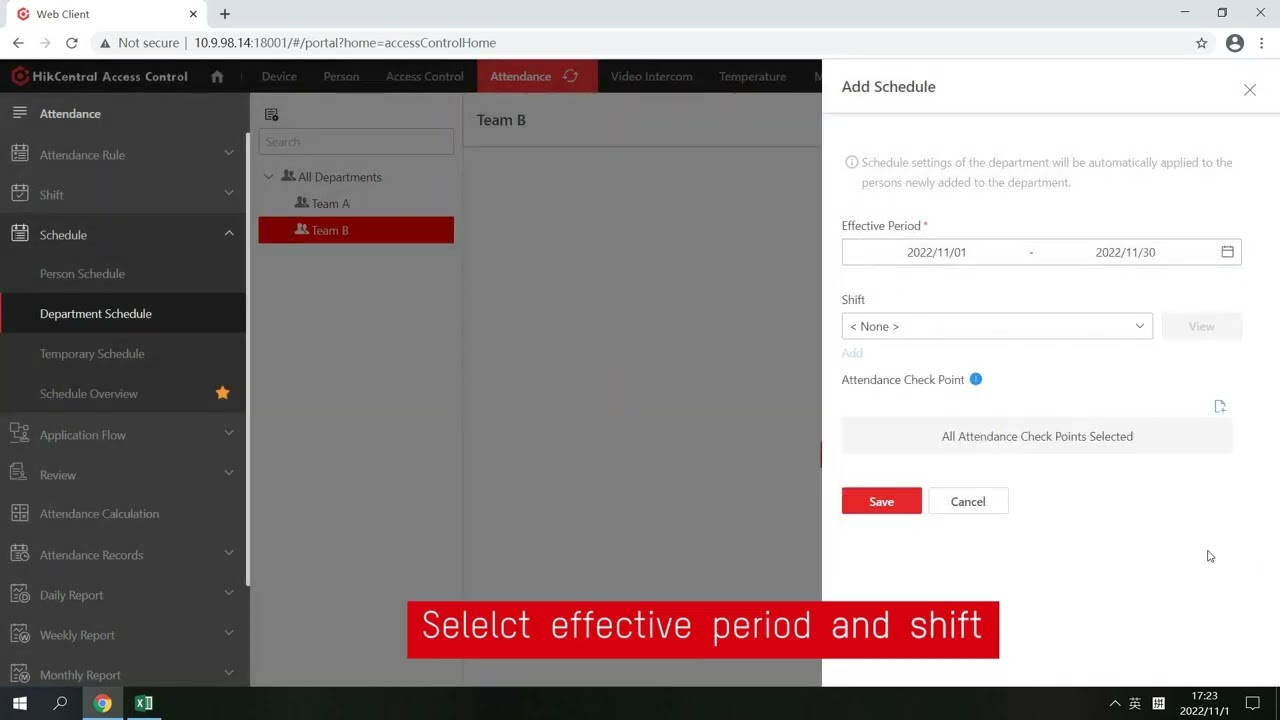Click the list icon above department search
Viewport: 1280px width, 720px height.
[x=271, y=115]
